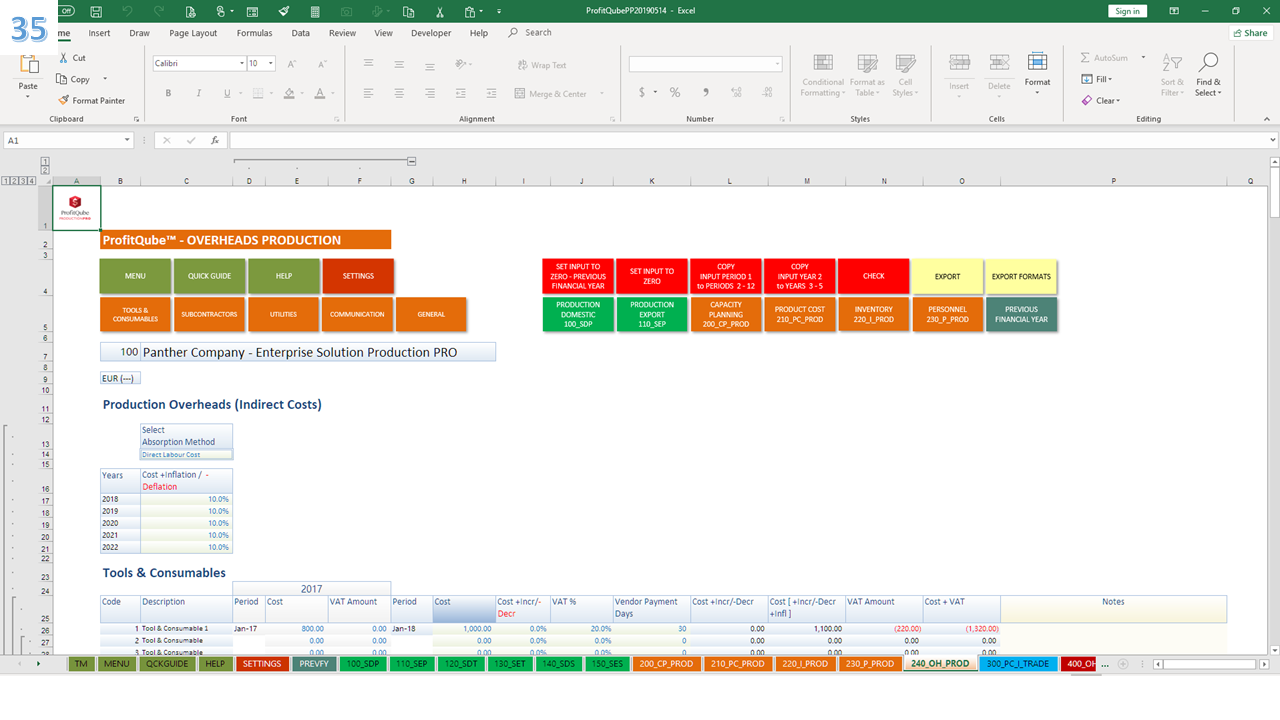This screenshot has height=720, width=1280.
Task: Apply Bold formatting
Action: coord(168,93)
